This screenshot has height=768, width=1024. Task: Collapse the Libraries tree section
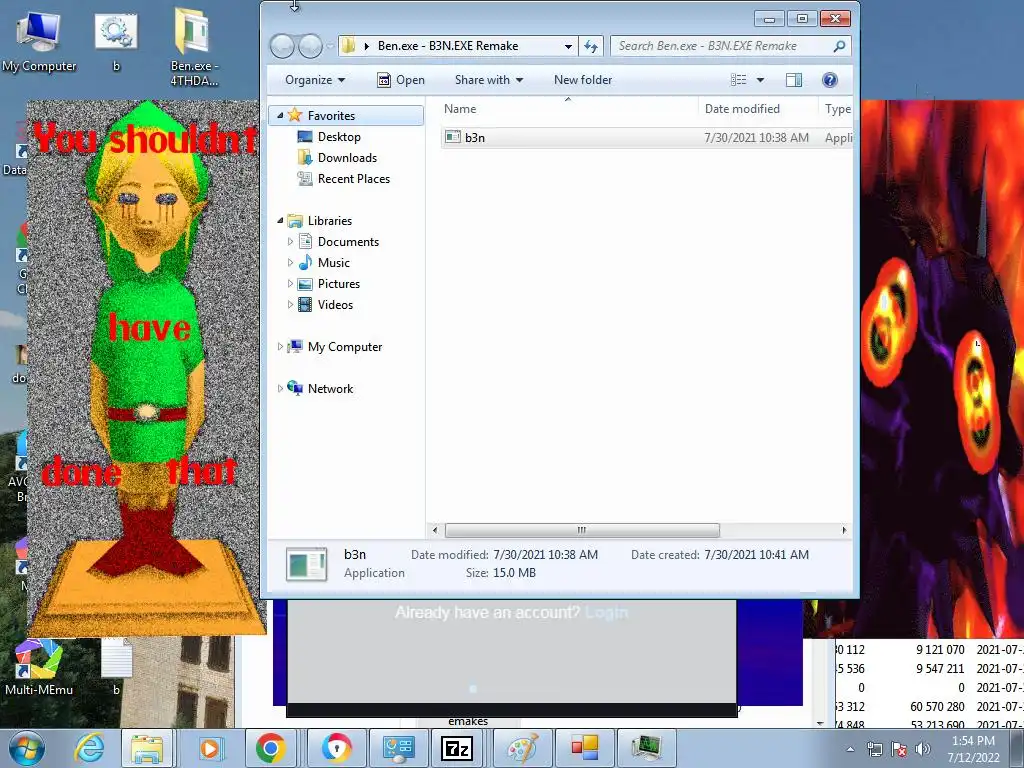(280, 221)
